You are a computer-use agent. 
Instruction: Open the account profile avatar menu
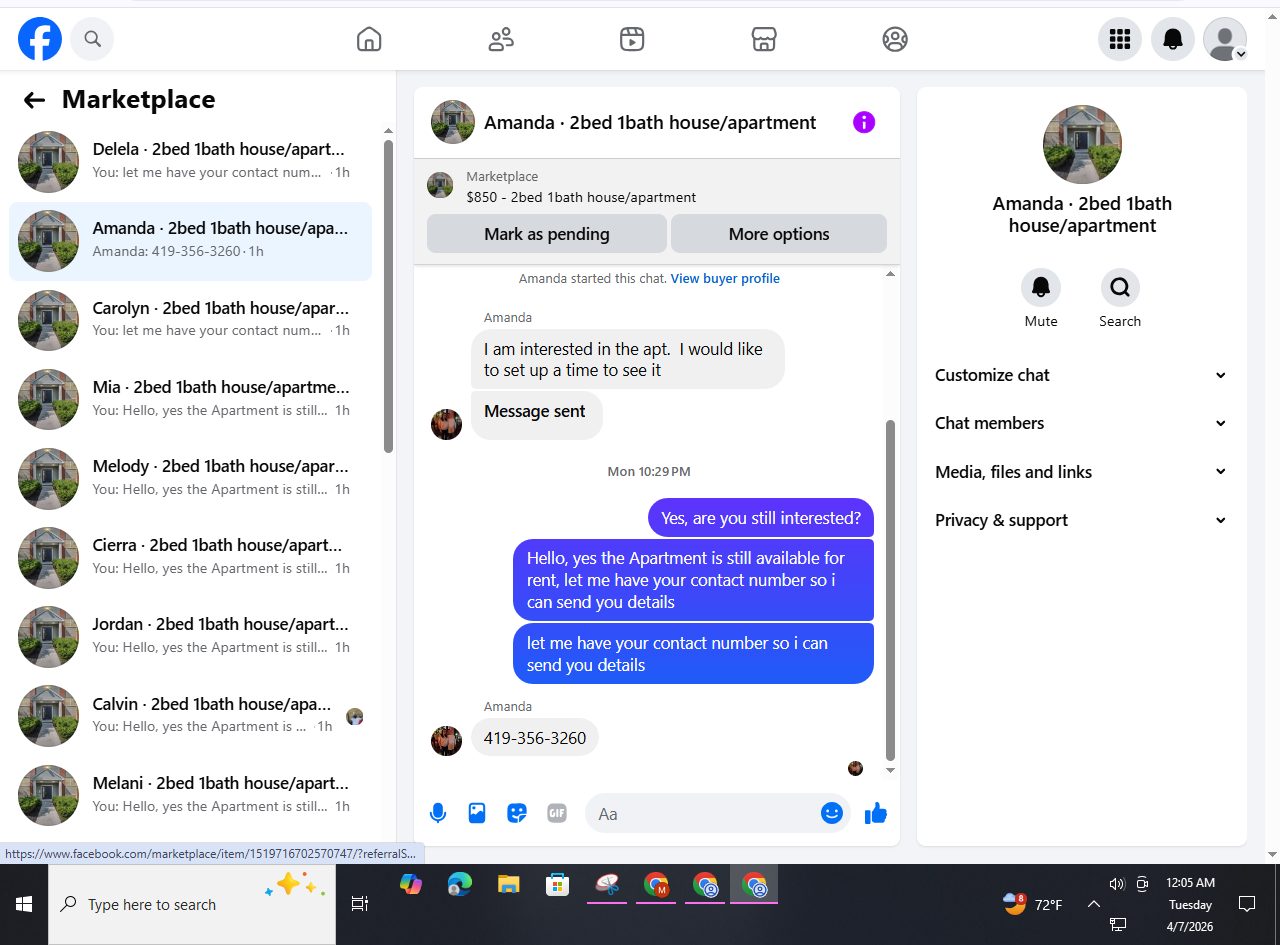pyautogui.click(x=1225, y=39)
